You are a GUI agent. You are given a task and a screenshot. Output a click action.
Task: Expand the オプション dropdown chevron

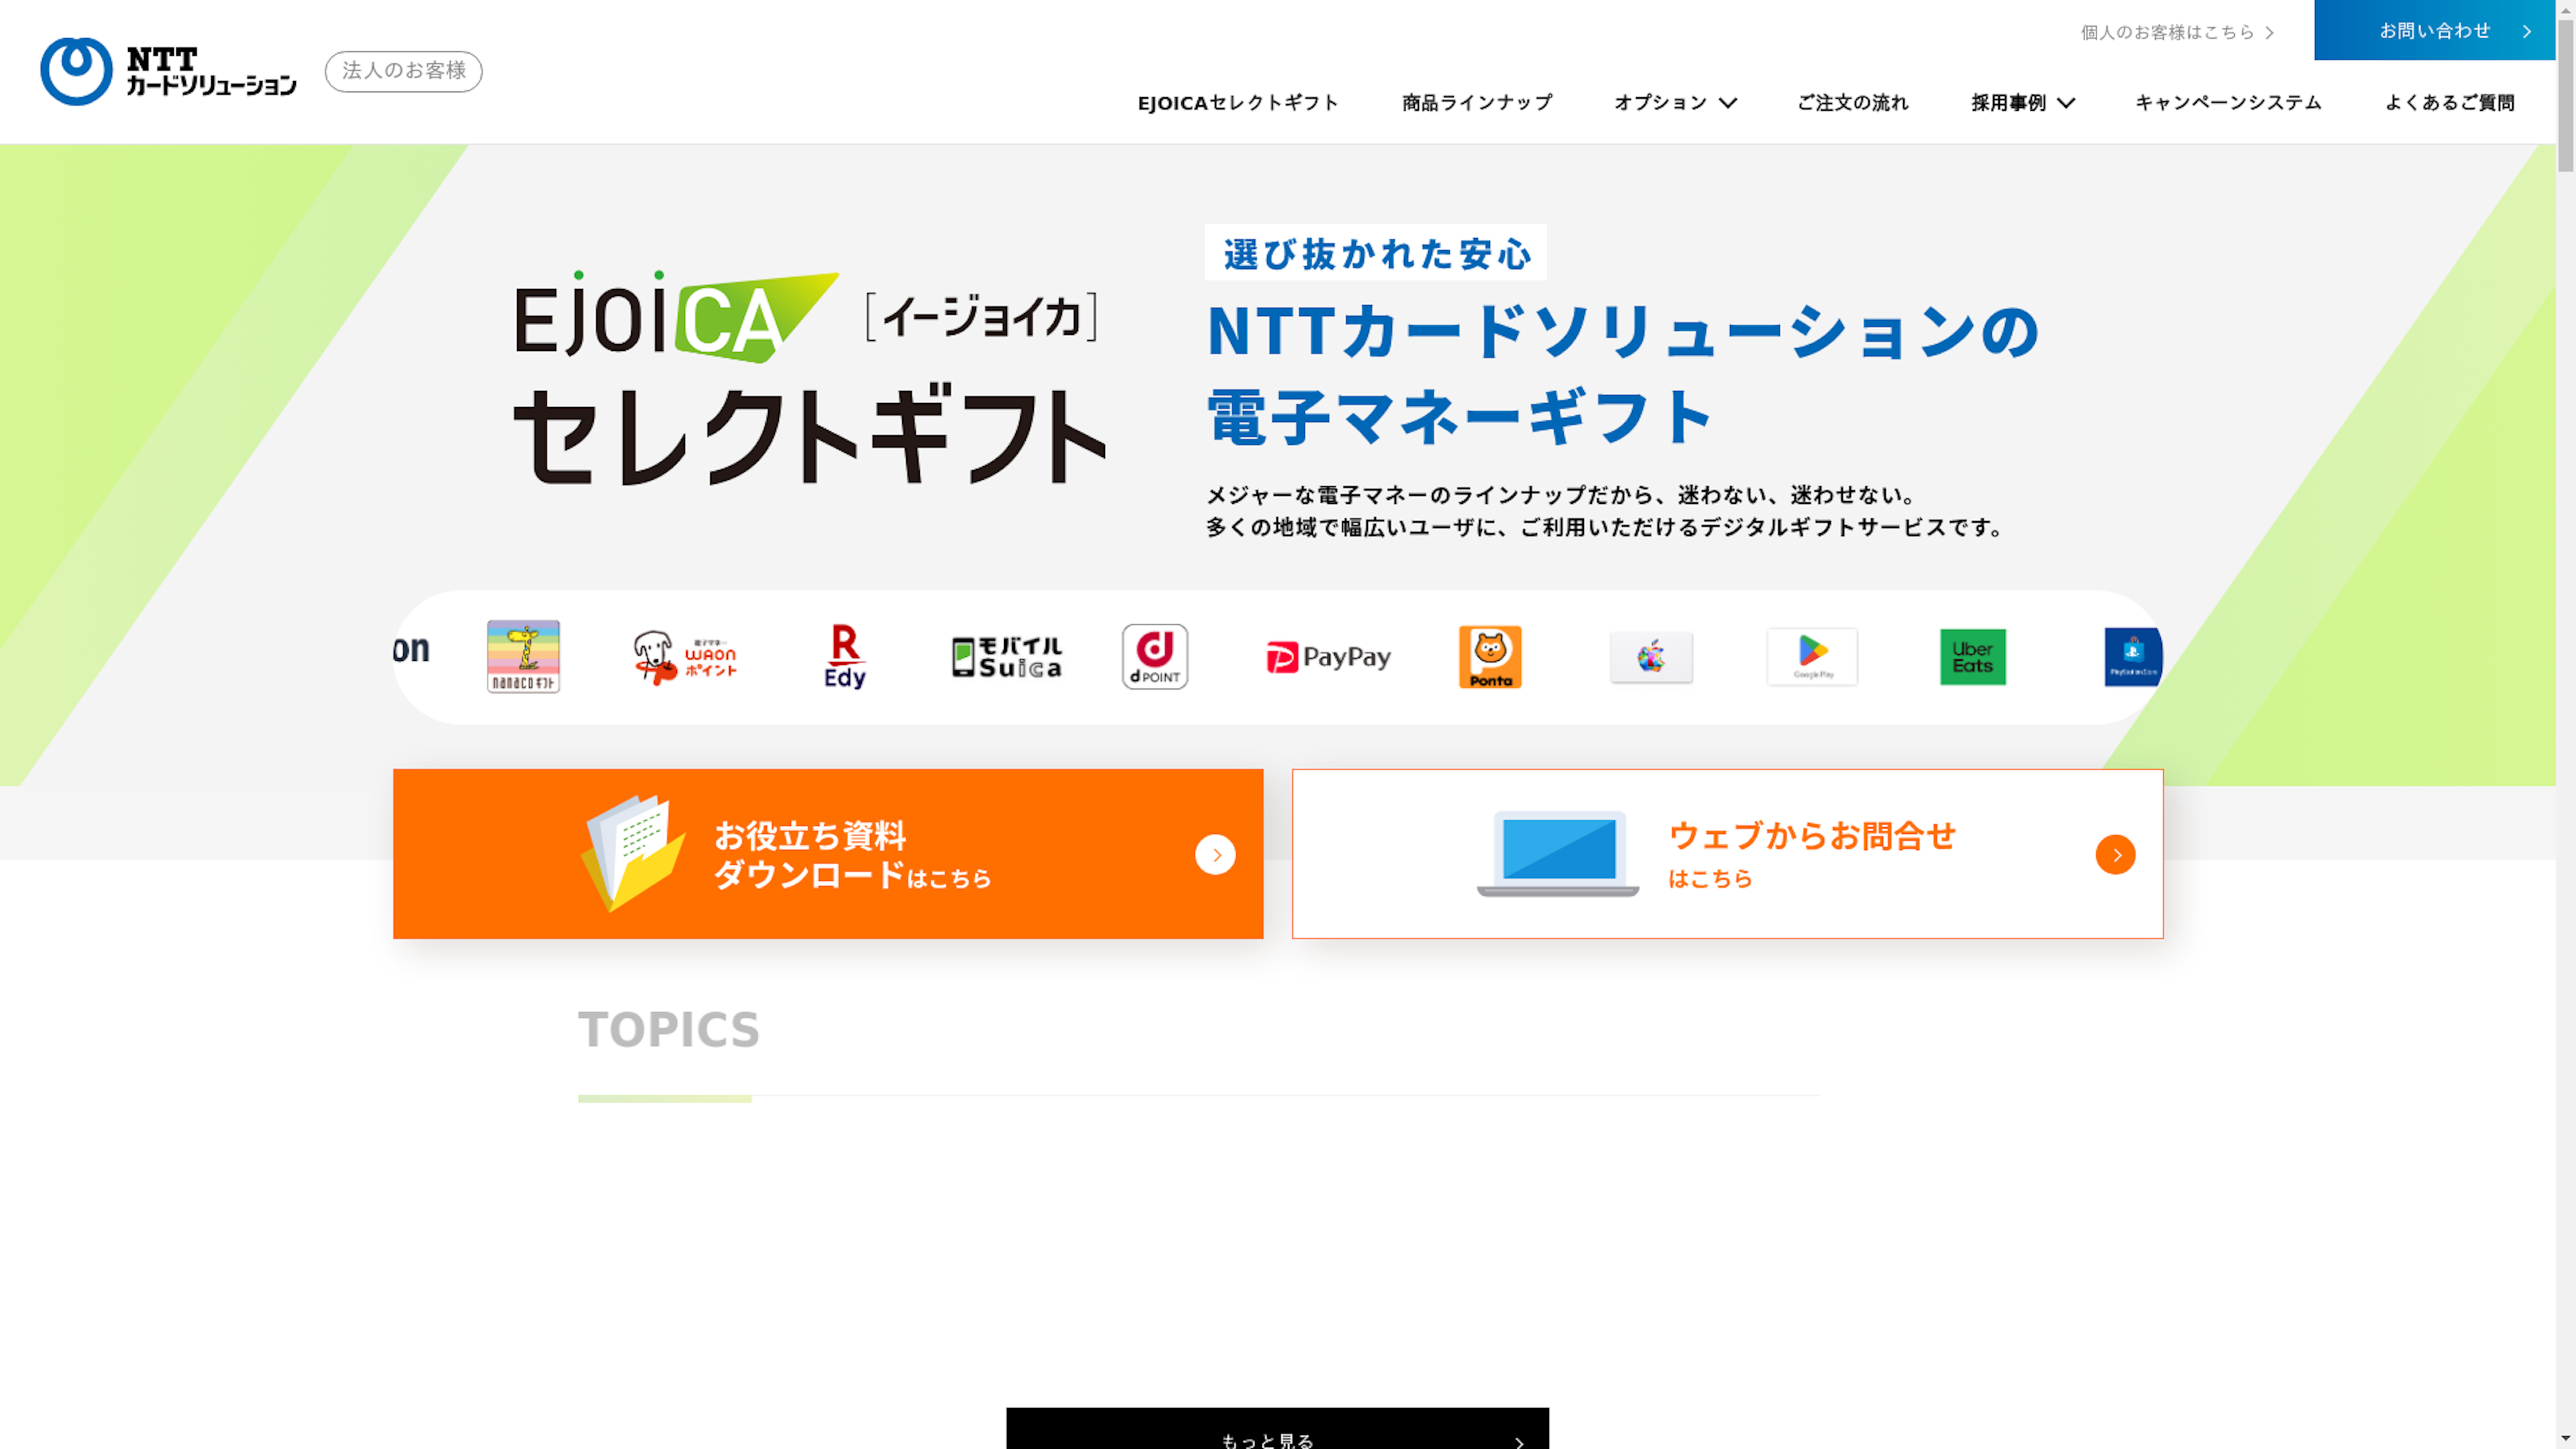(x=1728, y=103)
